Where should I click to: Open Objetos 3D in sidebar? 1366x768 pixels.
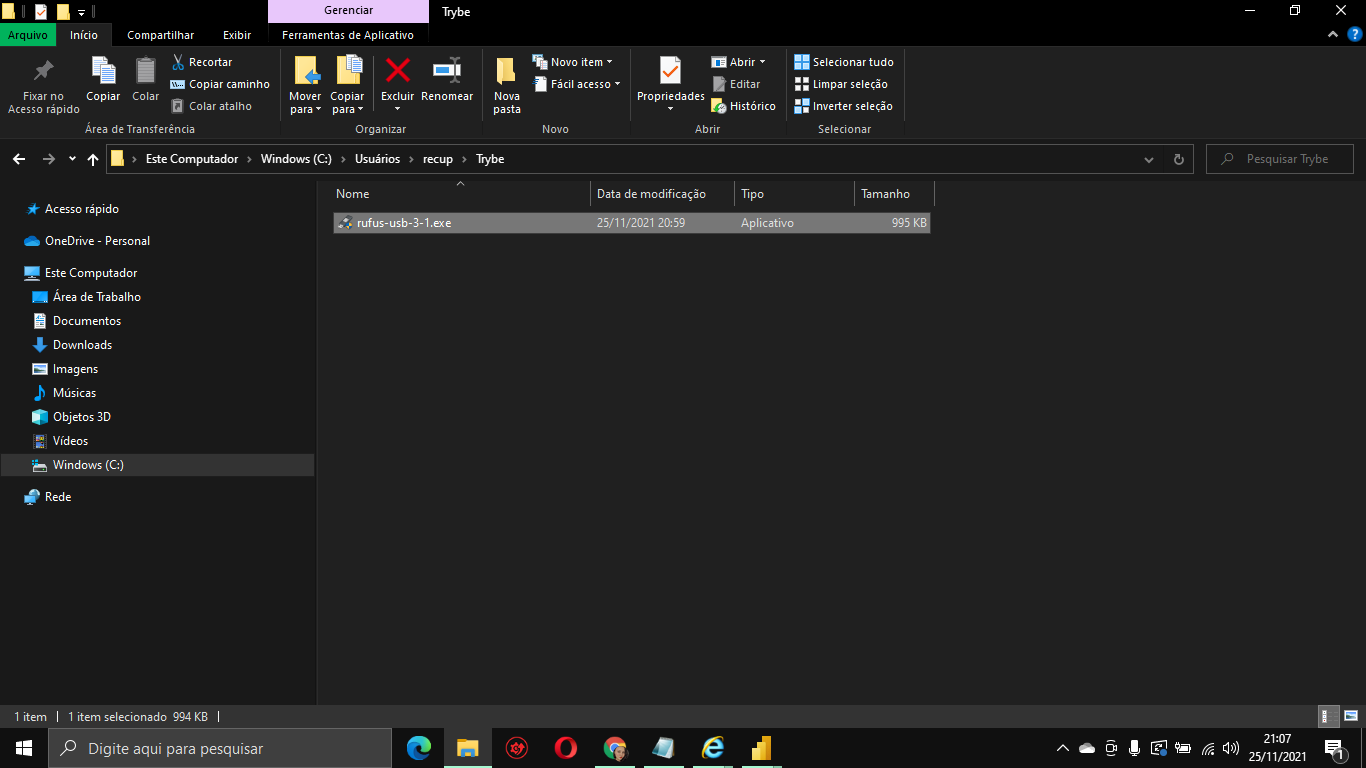pyautogui.click(x=82, y=417)
